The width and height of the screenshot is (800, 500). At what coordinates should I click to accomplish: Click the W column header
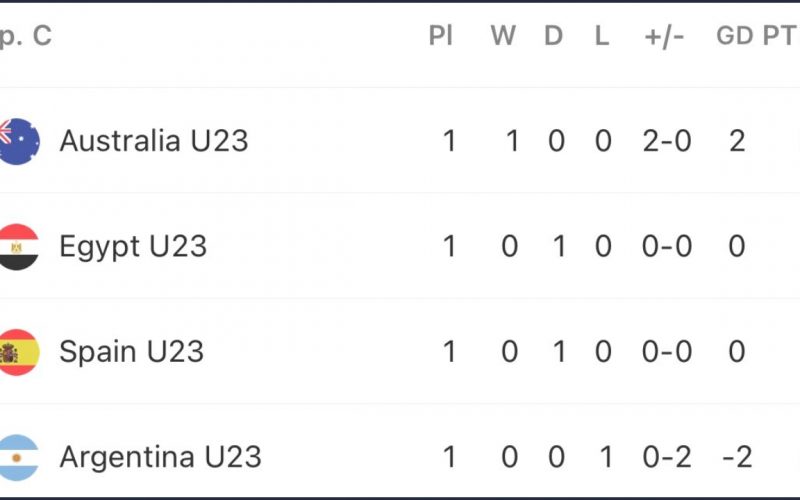tap(503, 36)
